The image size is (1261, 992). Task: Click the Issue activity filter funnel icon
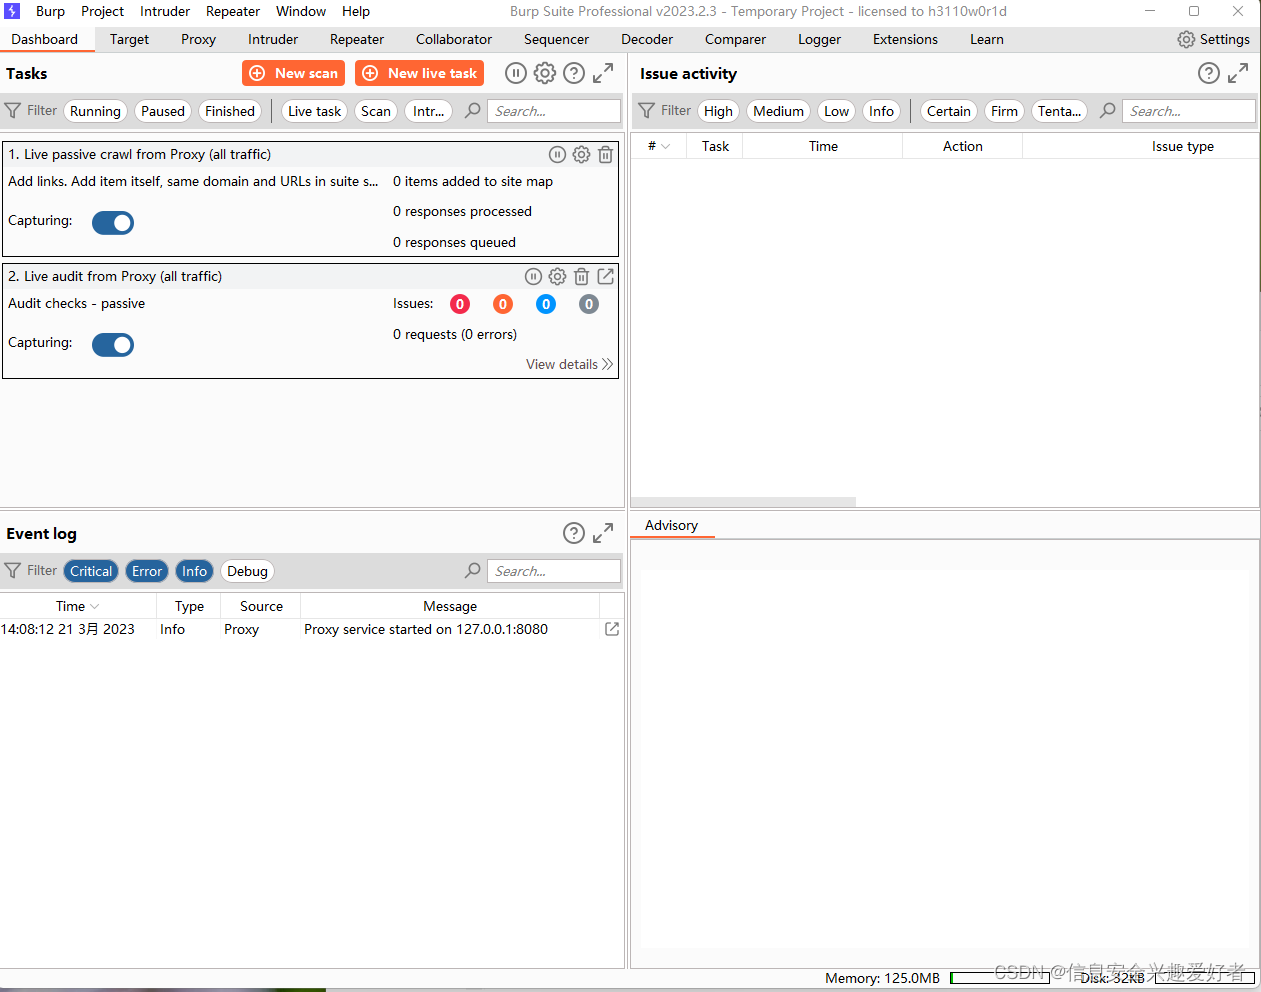tap(647, 111)
